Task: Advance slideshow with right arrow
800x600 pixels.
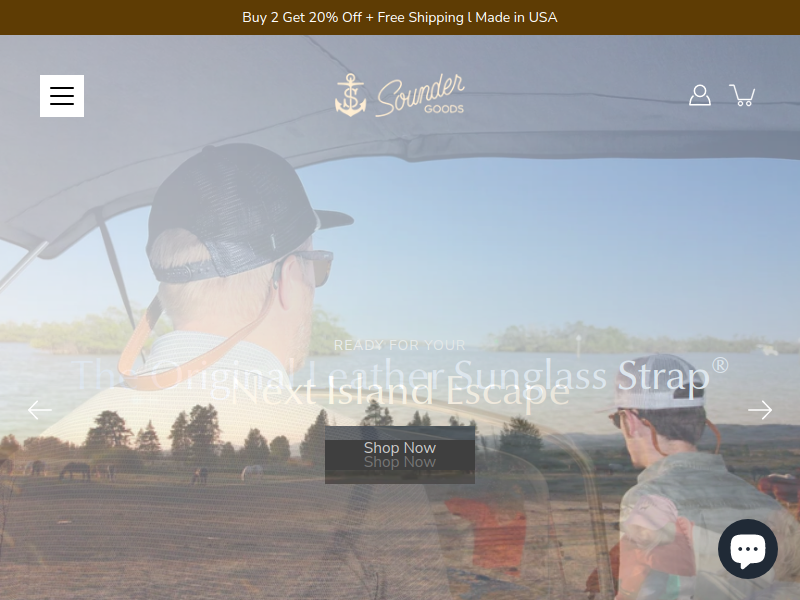Action: coord(760,410)
